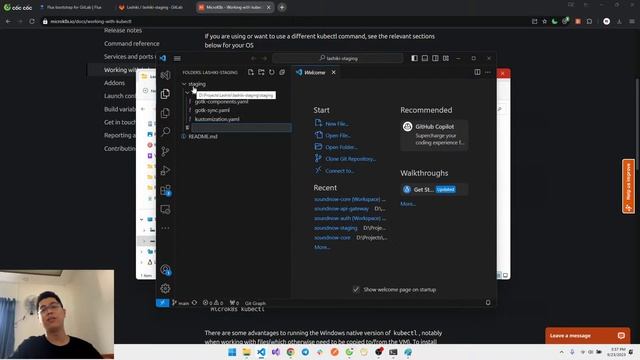640x360 pixels.
Task: Open File Explorer from the taskbar
Action: point(247,352)
